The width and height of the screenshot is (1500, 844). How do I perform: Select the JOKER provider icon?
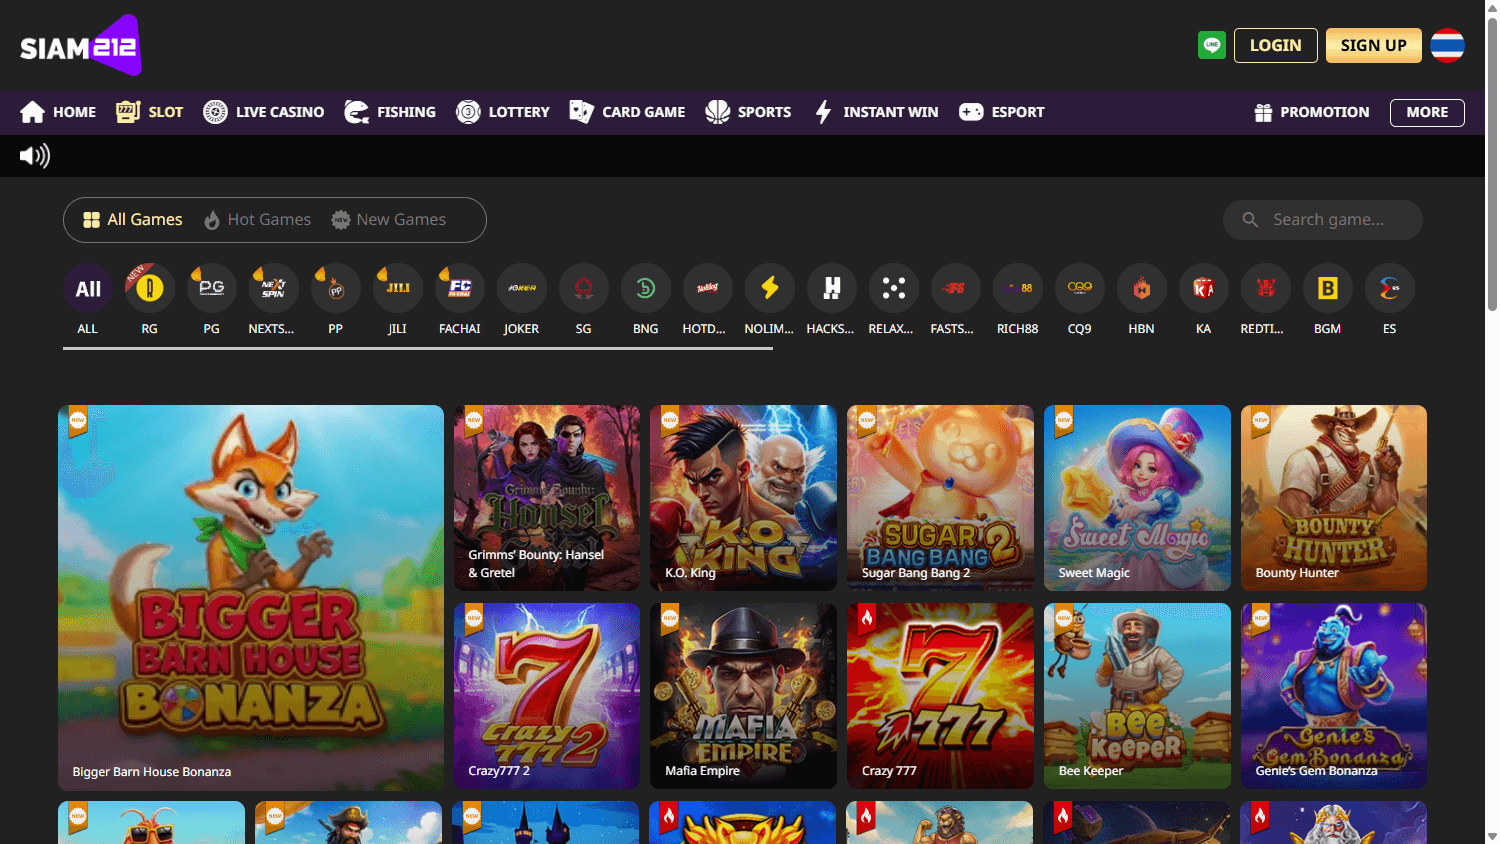pos(521,287)
